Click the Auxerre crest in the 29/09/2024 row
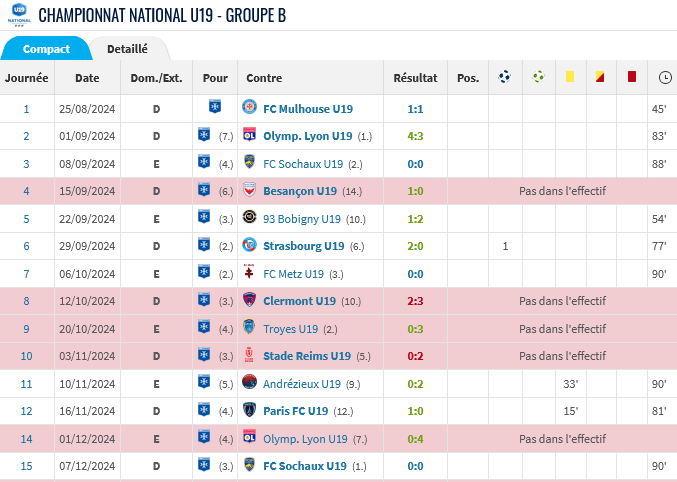Screen dimensions: 677x482 click(x=204, y=244)
